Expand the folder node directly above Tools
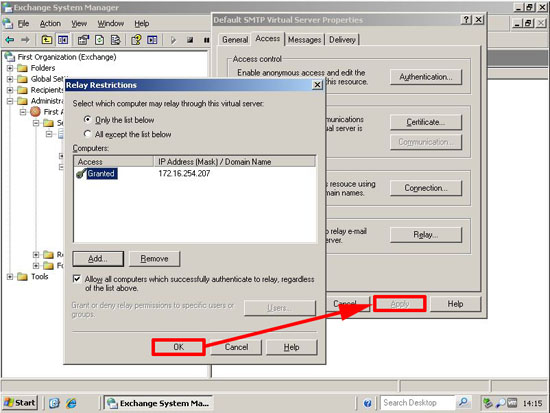Viewport: 550px width, 413px height. (36, 266)
